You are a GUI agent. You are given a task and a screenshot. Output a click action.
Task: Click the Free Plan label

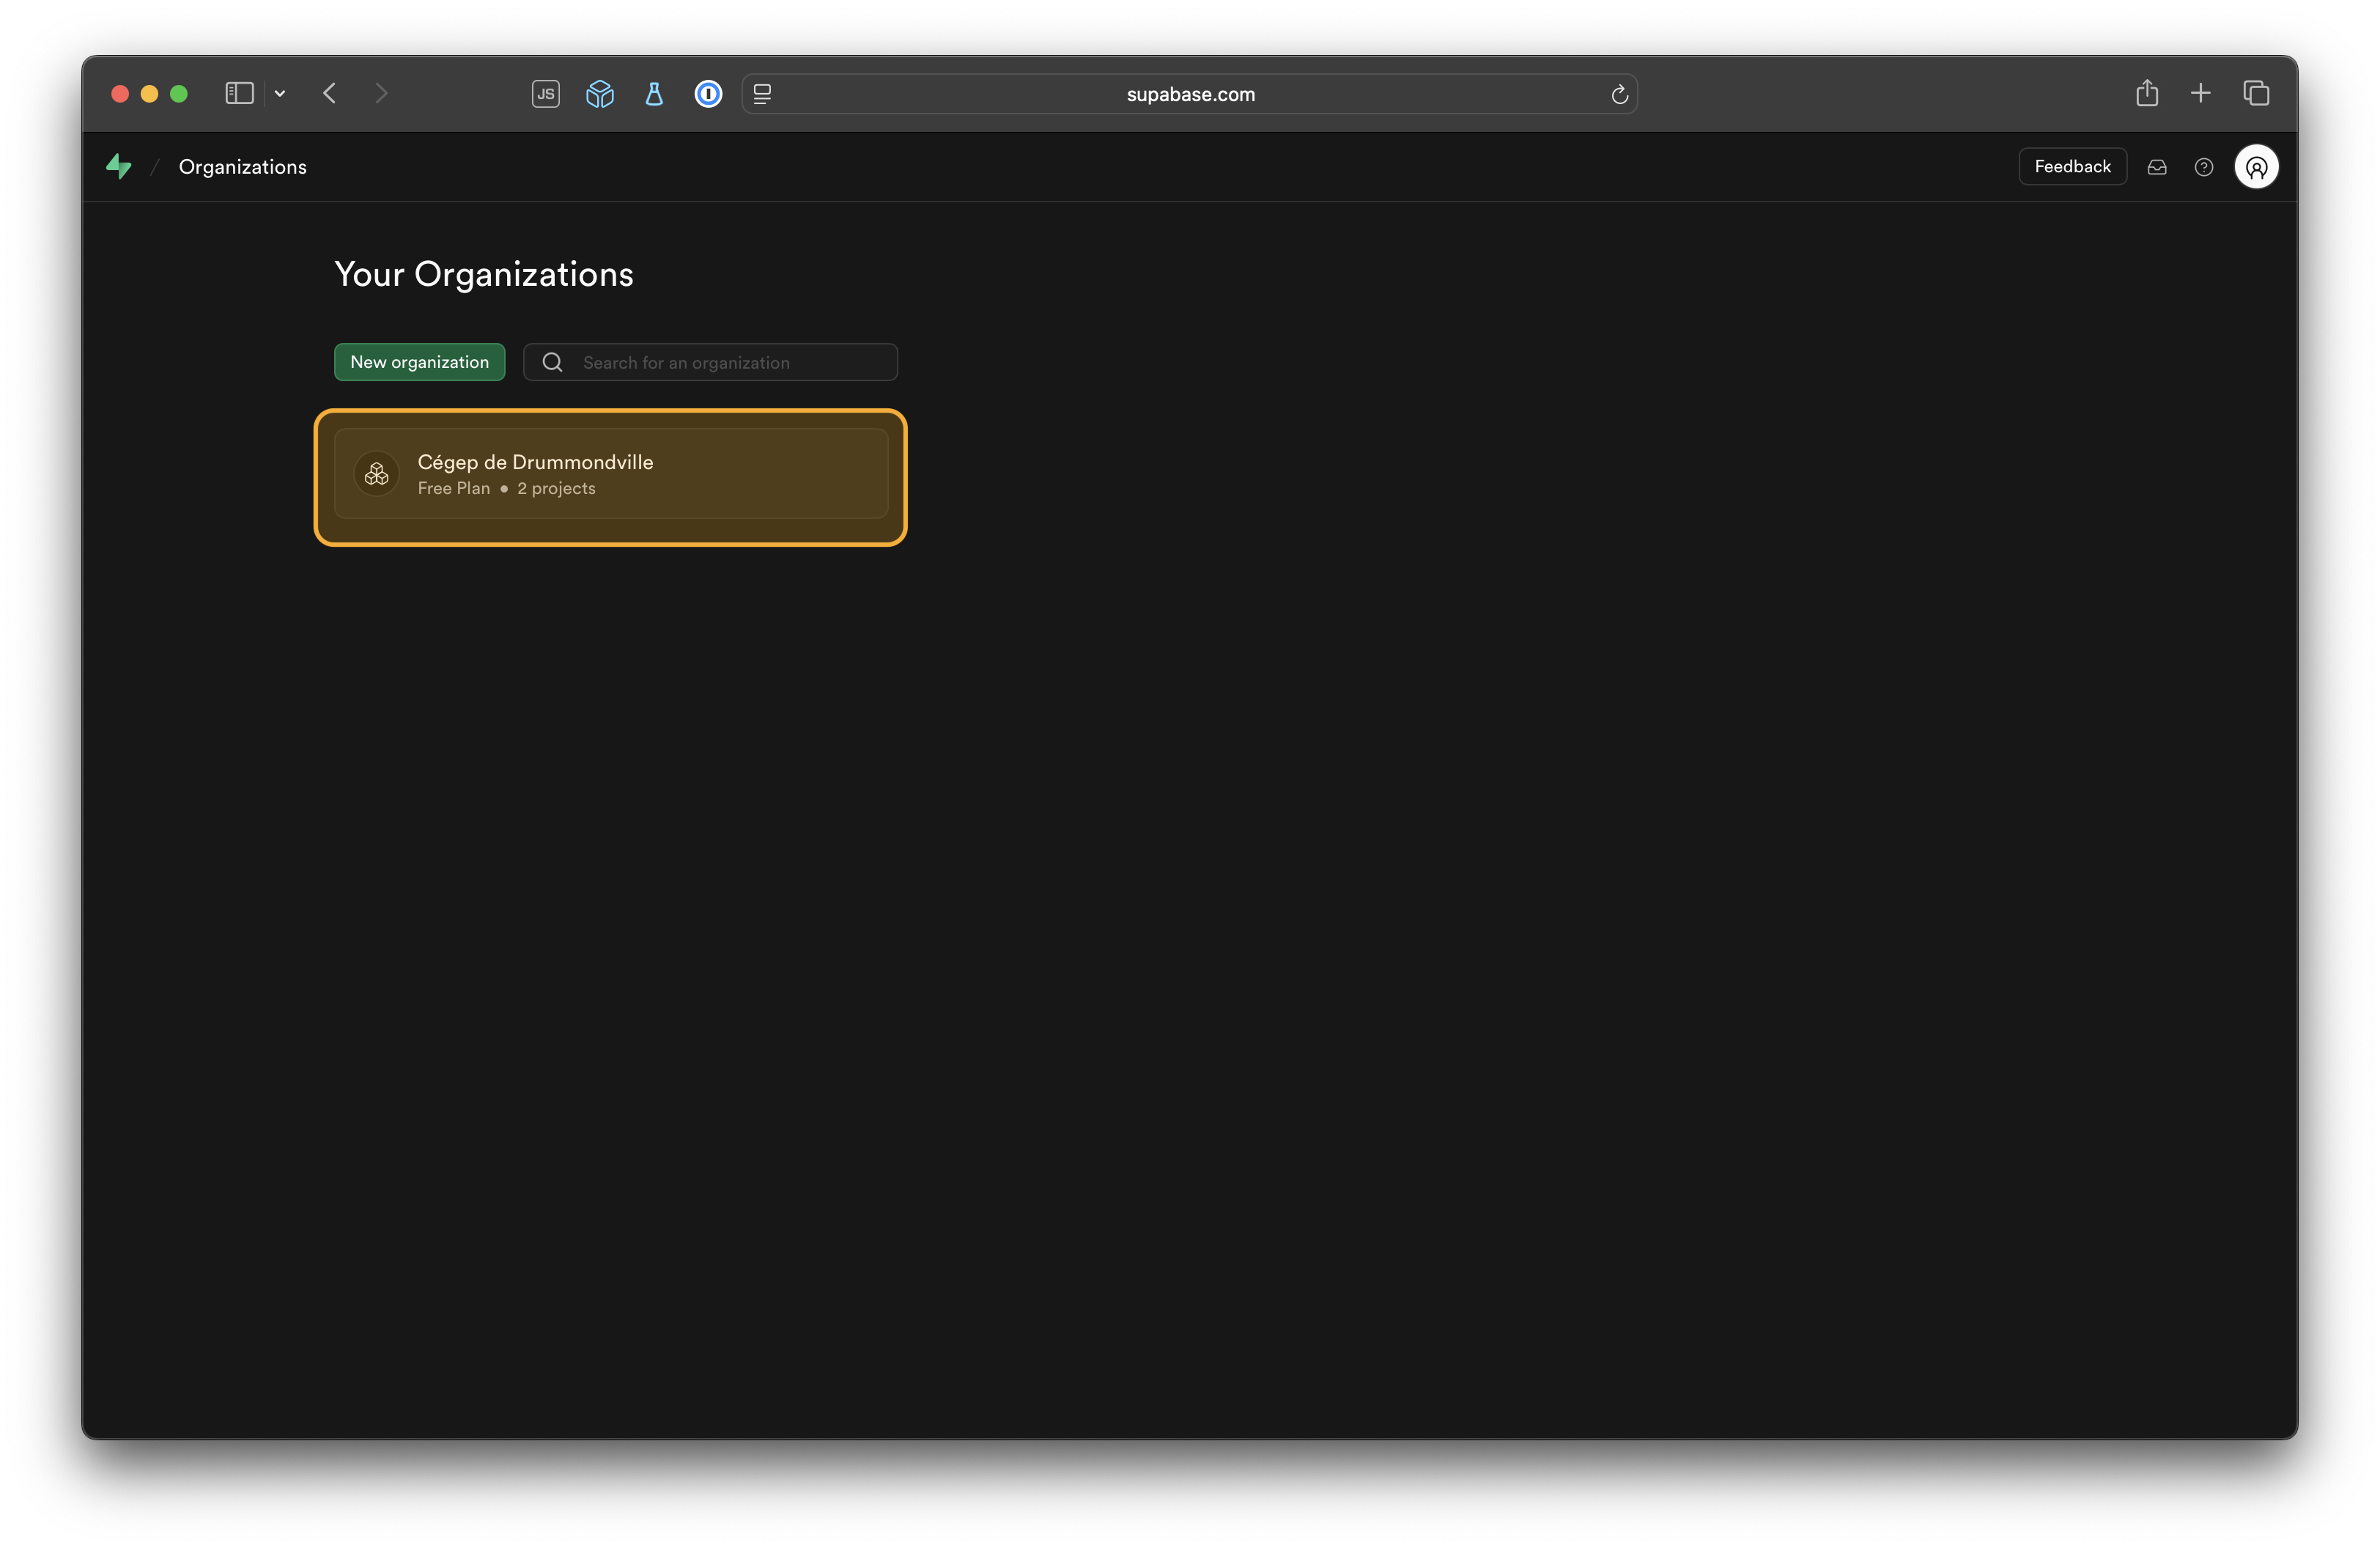point(454,488)
